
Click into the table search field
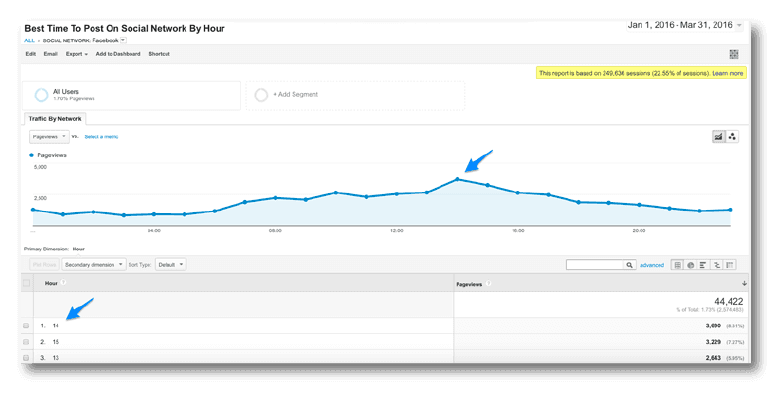click(x=595, y=265)
